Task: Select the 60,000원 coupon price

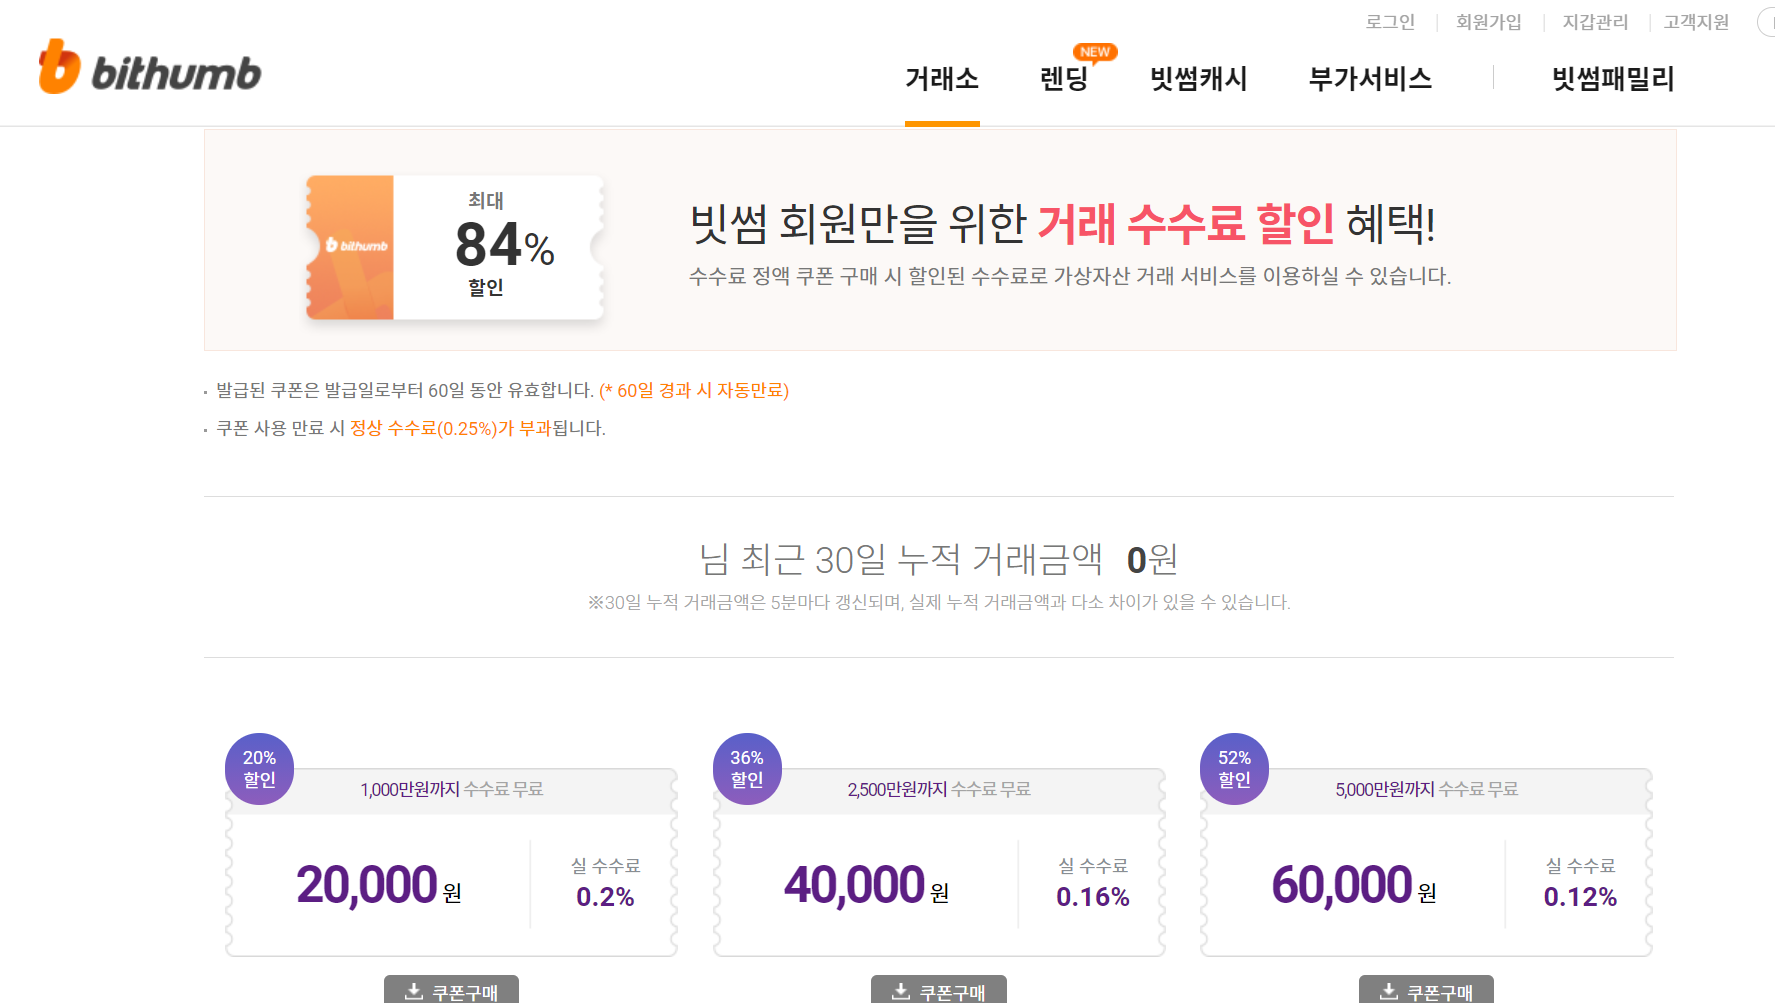Action: [1354, 885]
